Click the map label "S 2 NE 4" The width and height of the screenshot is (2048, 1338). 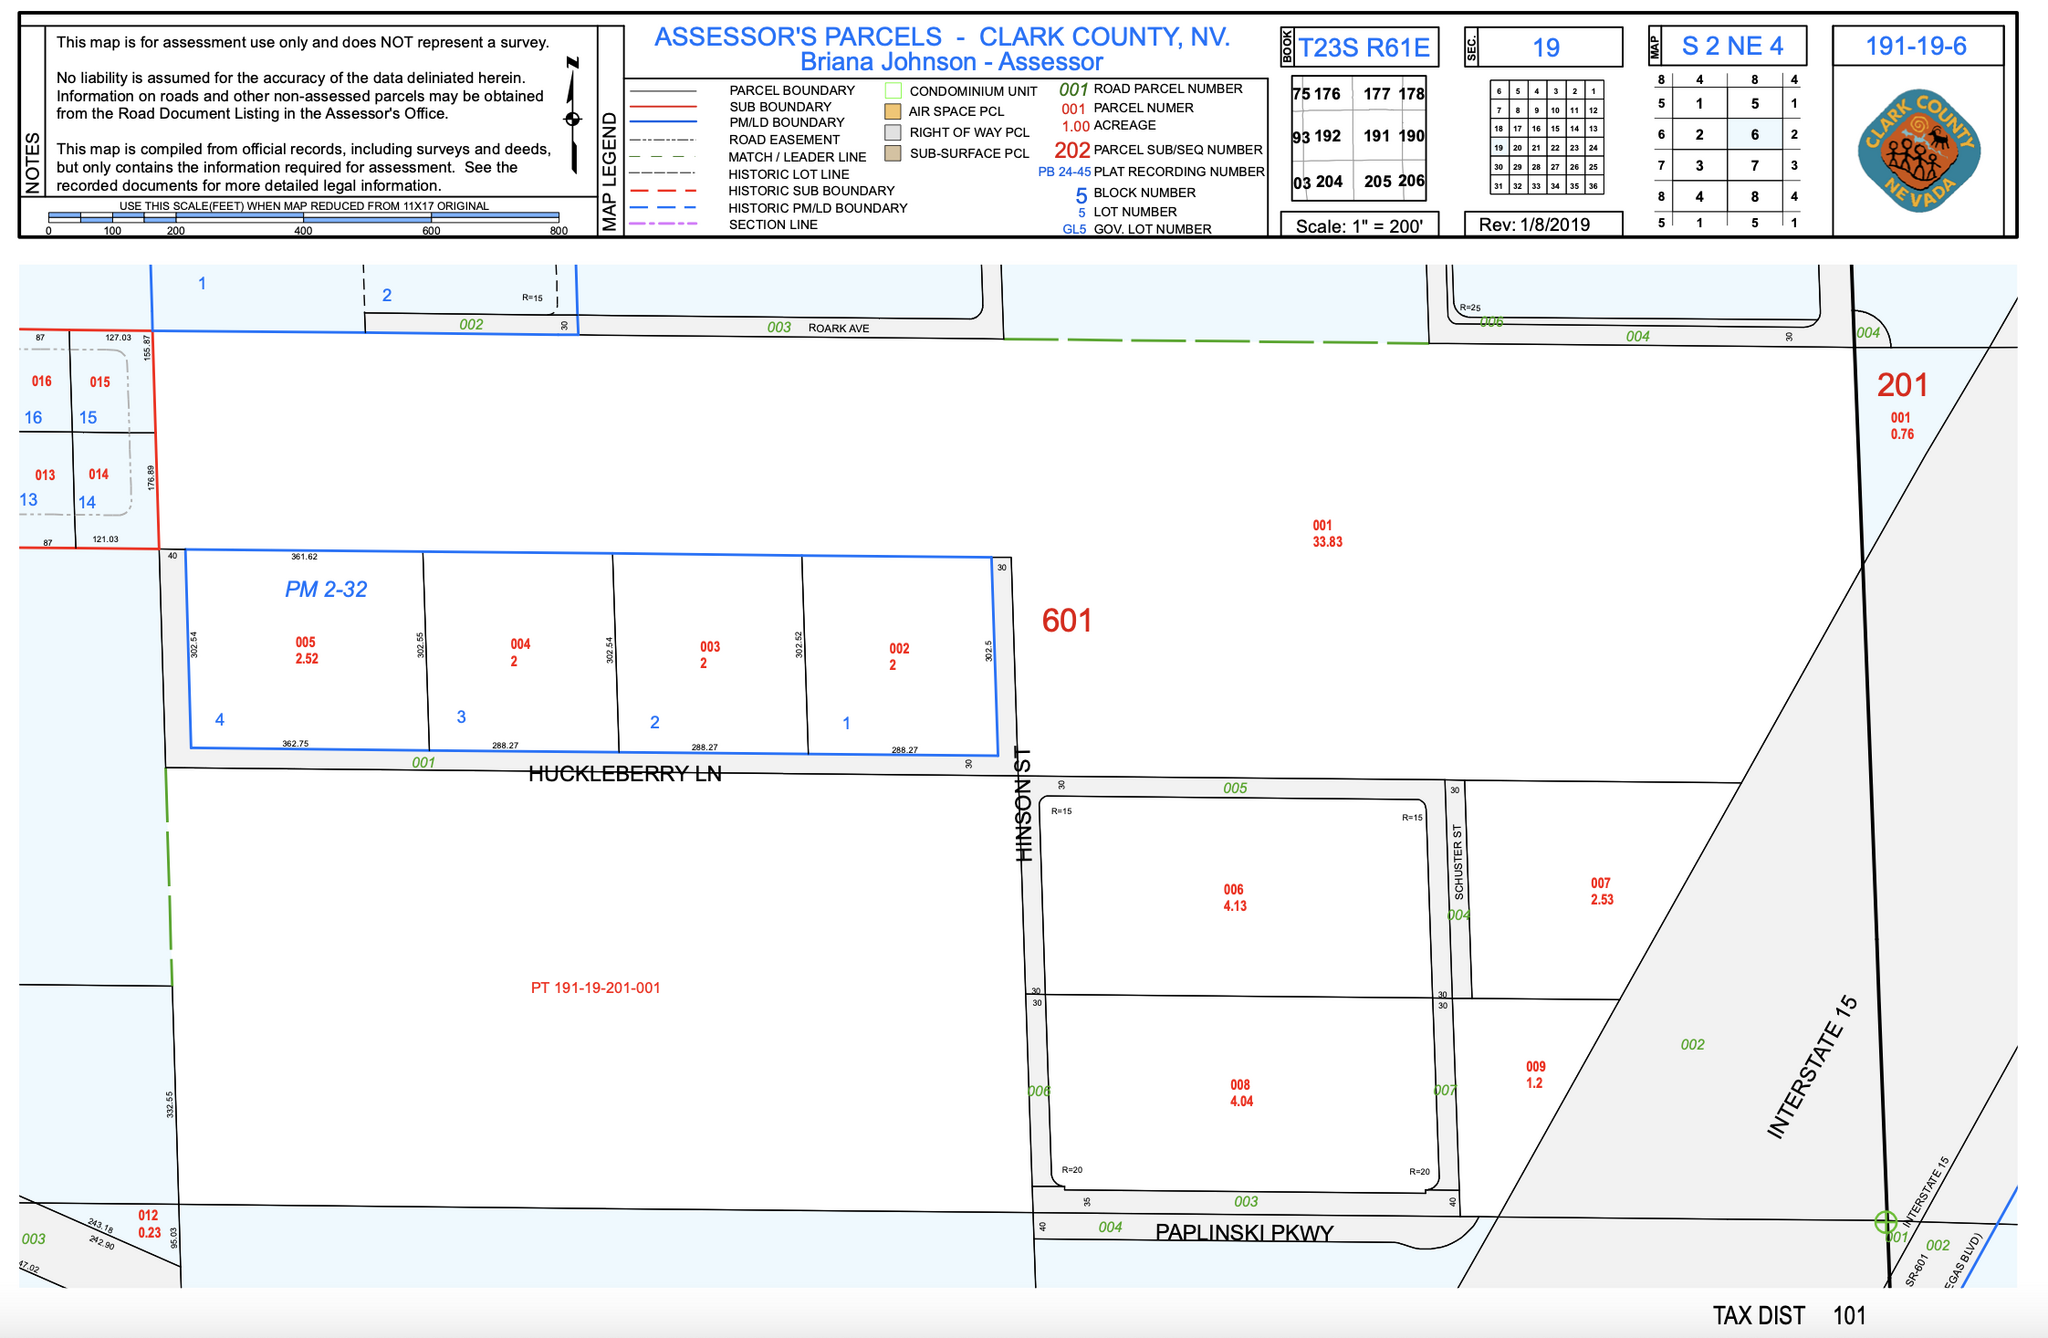pyautogui.click(x=1732, y=46)
